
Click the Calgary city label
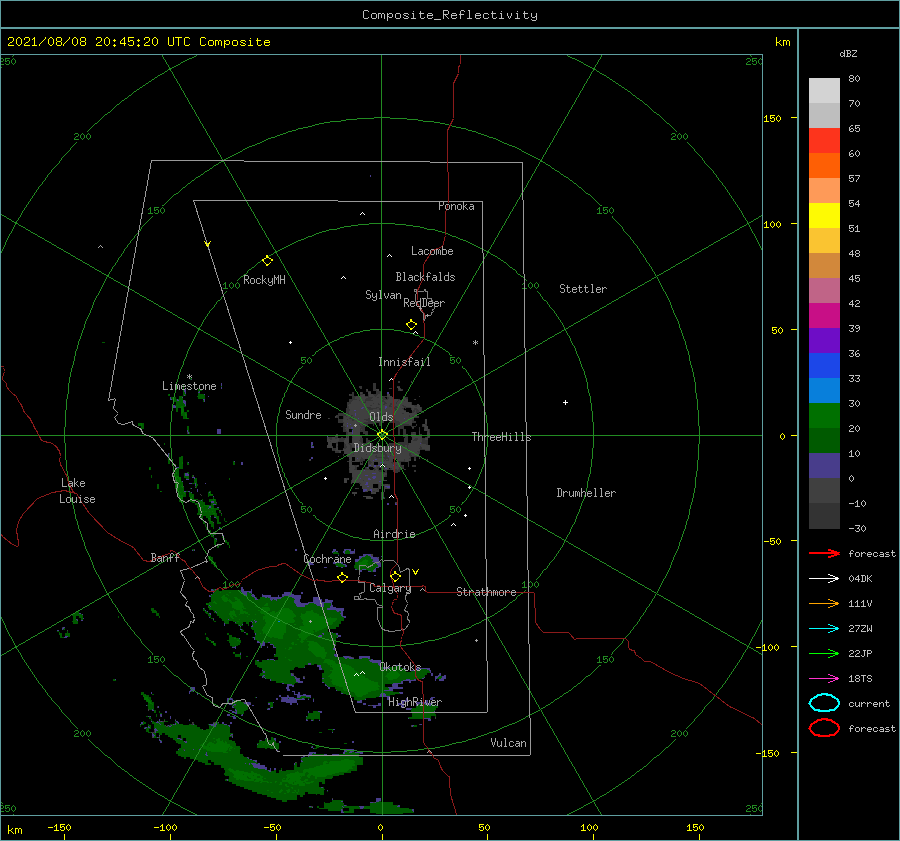[390, 588]
